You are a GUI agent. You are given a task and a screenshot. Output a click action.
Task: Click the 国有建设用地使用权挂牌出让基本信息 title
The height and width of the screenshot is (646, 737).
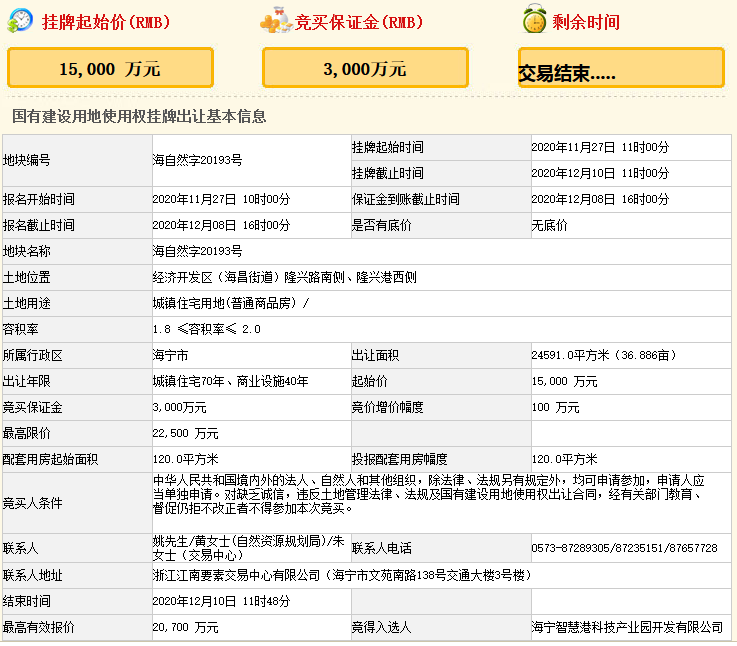[139, 116]
